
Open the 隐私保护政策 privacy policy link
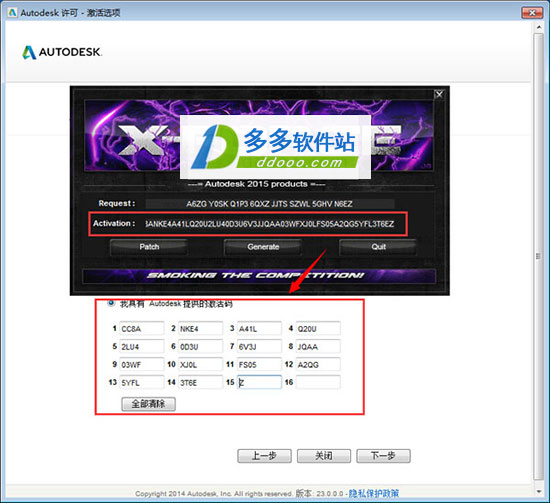click(x=374, y=493)
